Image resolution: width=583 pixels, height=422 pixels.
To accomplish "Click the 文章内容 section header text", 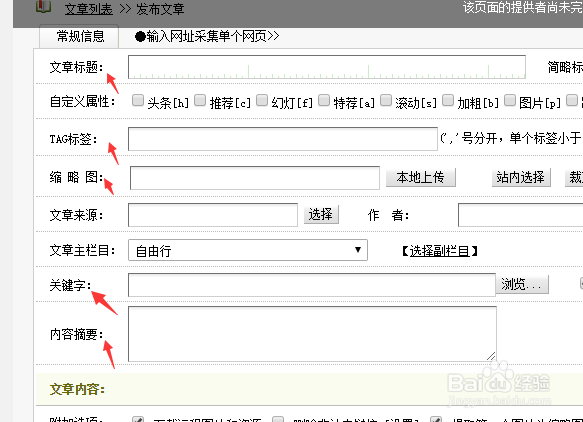I will tap(77, 389).
